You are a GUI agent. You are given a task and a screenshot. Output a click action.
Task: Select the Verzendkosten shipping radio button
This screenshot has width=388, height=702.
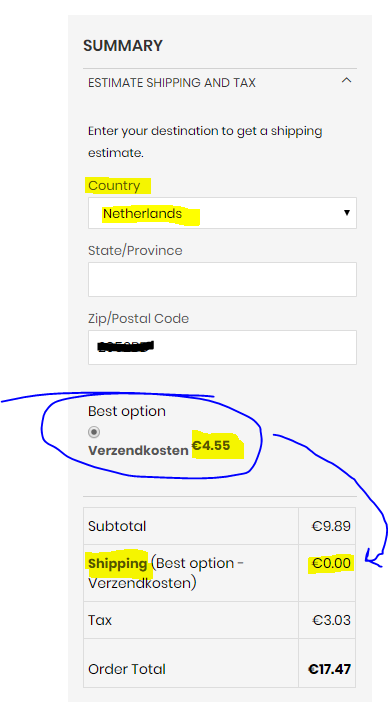tap(94, 432)
